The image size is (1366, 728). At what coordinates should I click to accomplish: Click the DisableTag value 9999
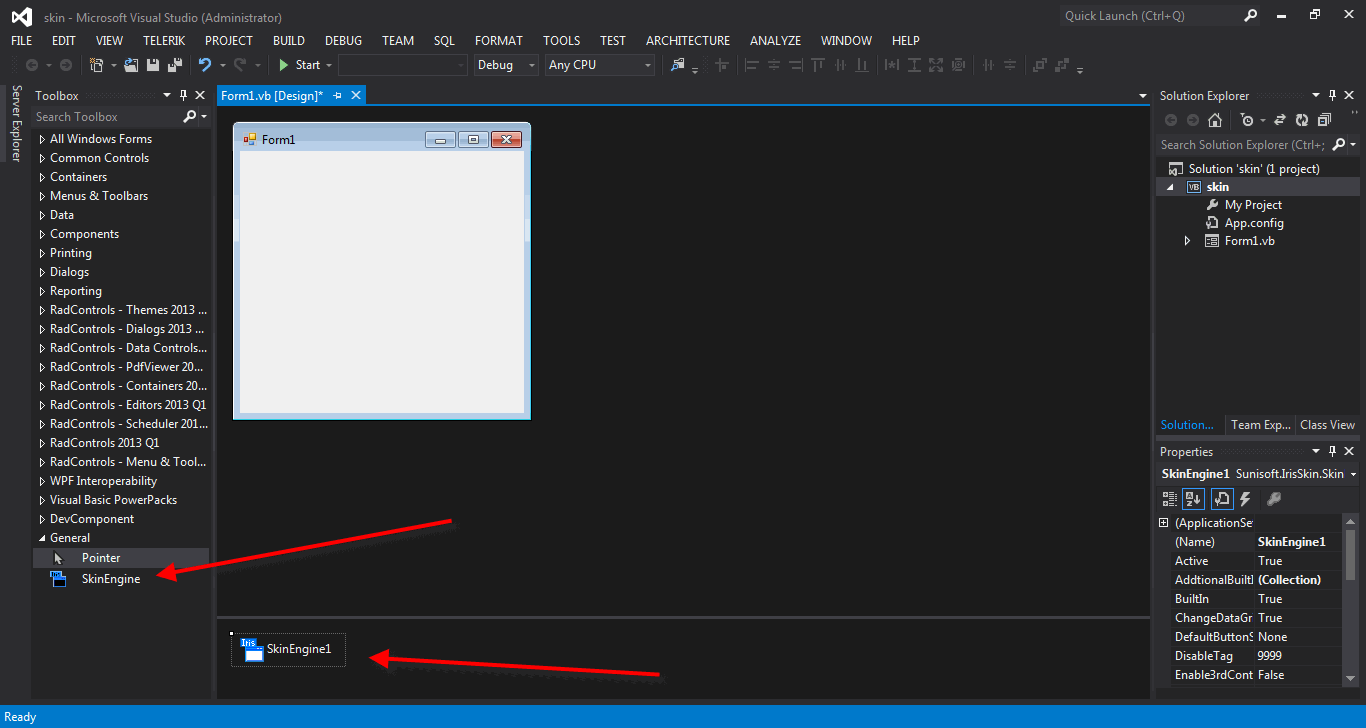(1298, 656)
